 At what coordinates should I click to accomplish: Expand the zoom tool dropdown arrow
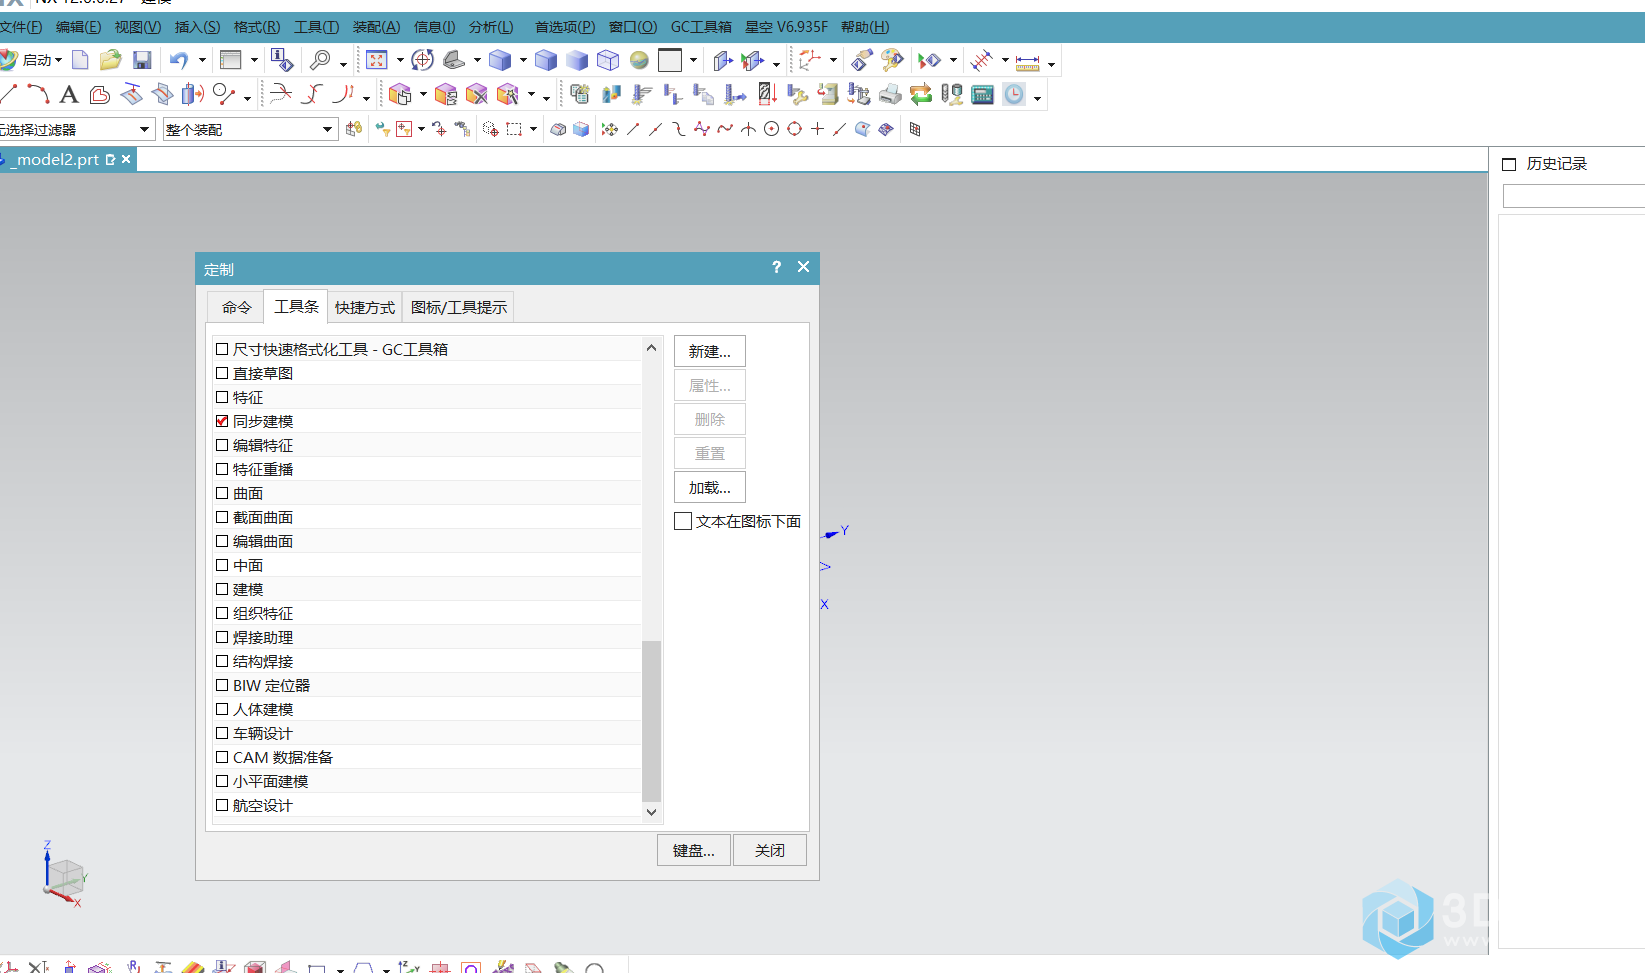(x=343, y=64)
